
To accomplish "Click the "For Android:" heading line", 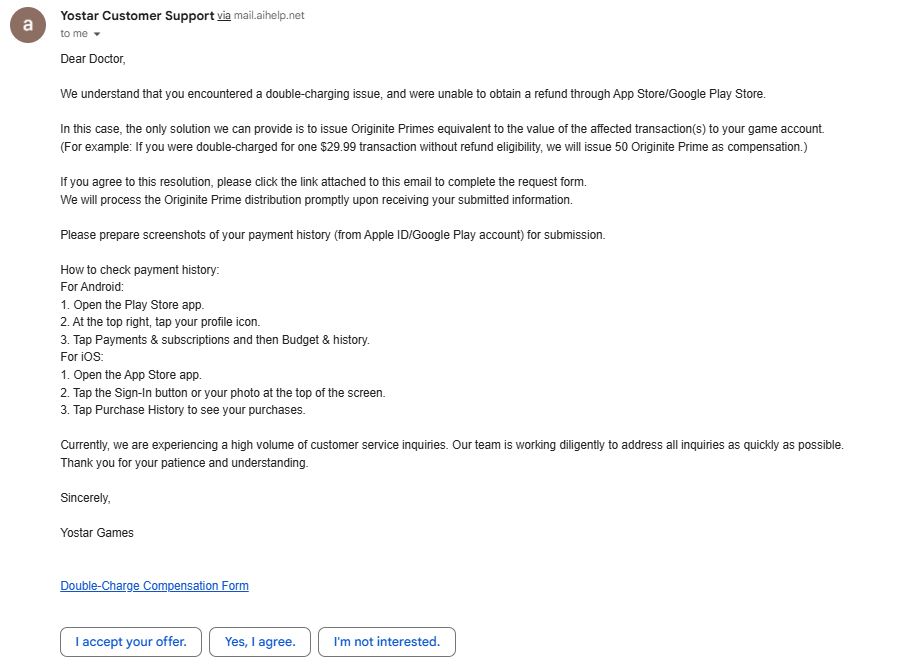I will tap(92, 287).
